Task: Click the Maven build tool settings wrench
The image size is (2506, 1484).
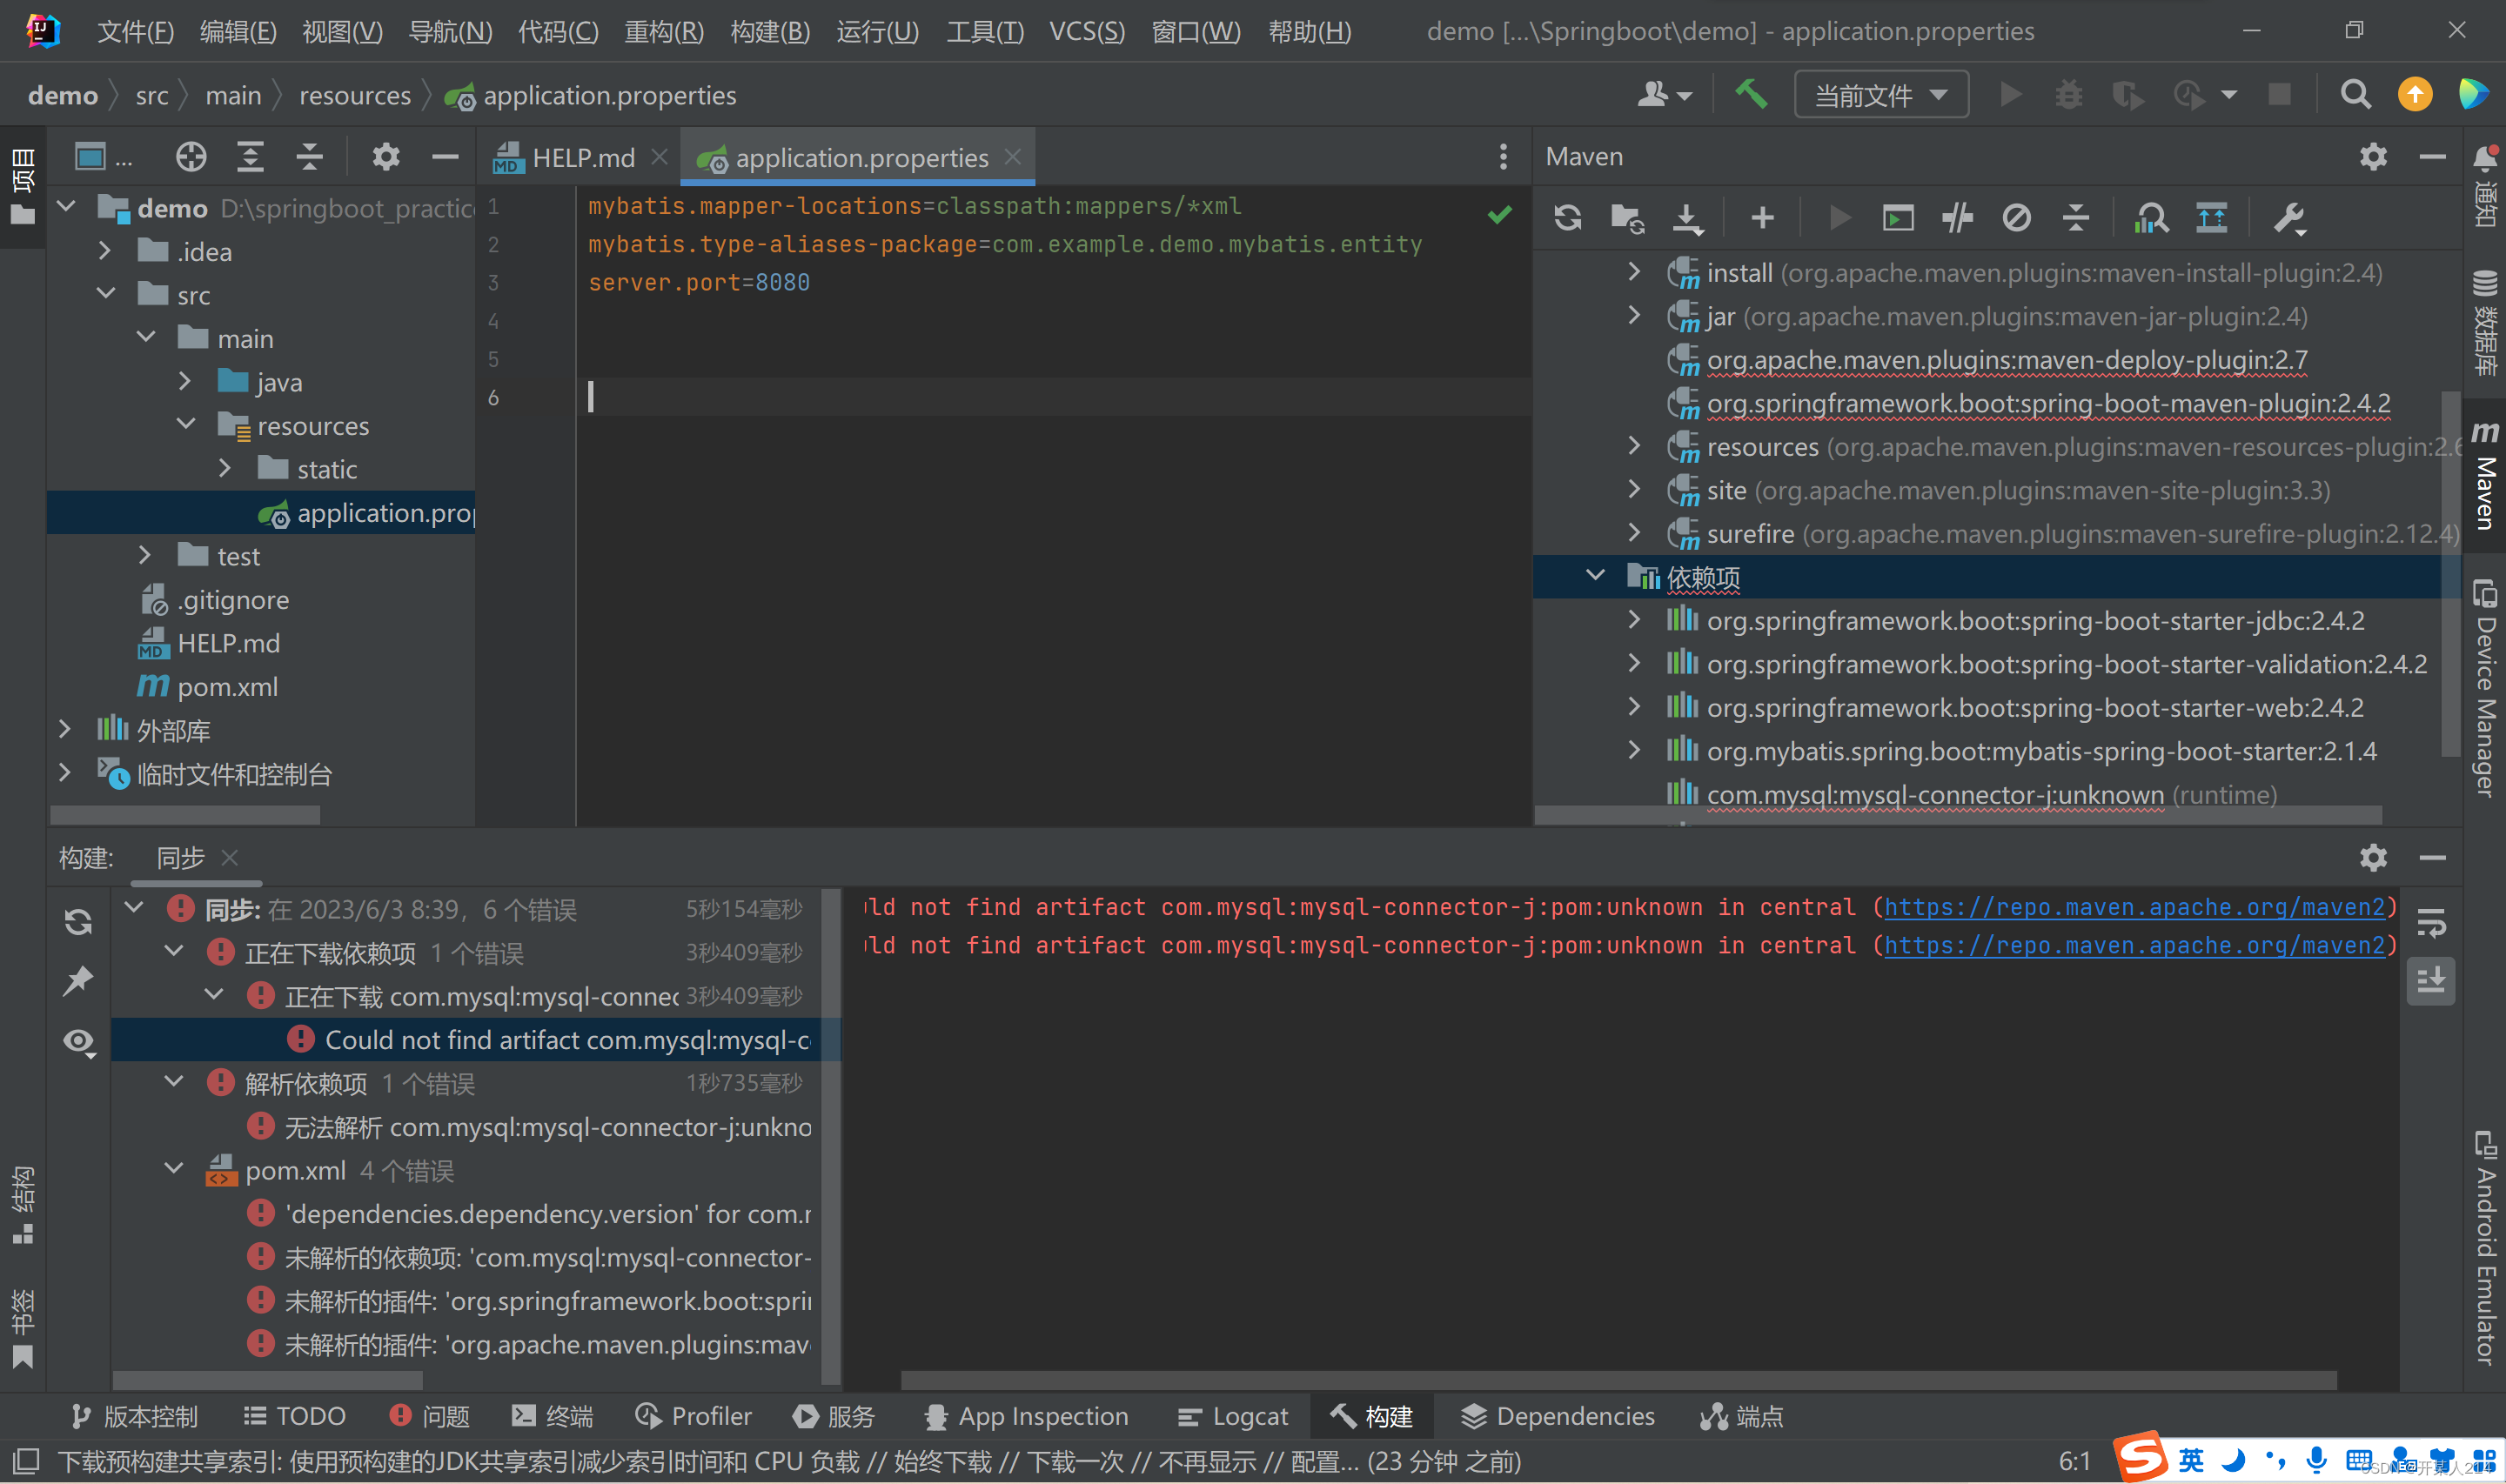Action: click(x=2288, y=217)
